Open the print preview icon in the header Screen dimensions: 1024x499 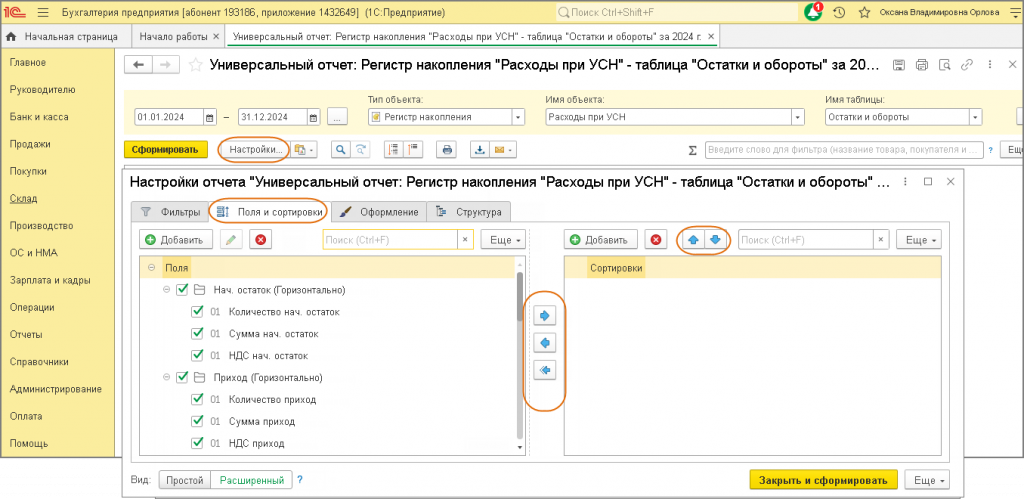(944, 65)
